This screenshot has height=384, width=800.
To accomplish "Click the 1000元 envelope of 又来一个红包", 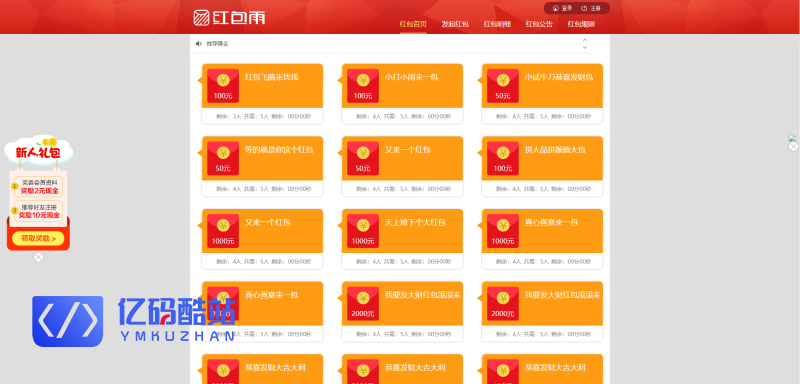I will 223,231.
